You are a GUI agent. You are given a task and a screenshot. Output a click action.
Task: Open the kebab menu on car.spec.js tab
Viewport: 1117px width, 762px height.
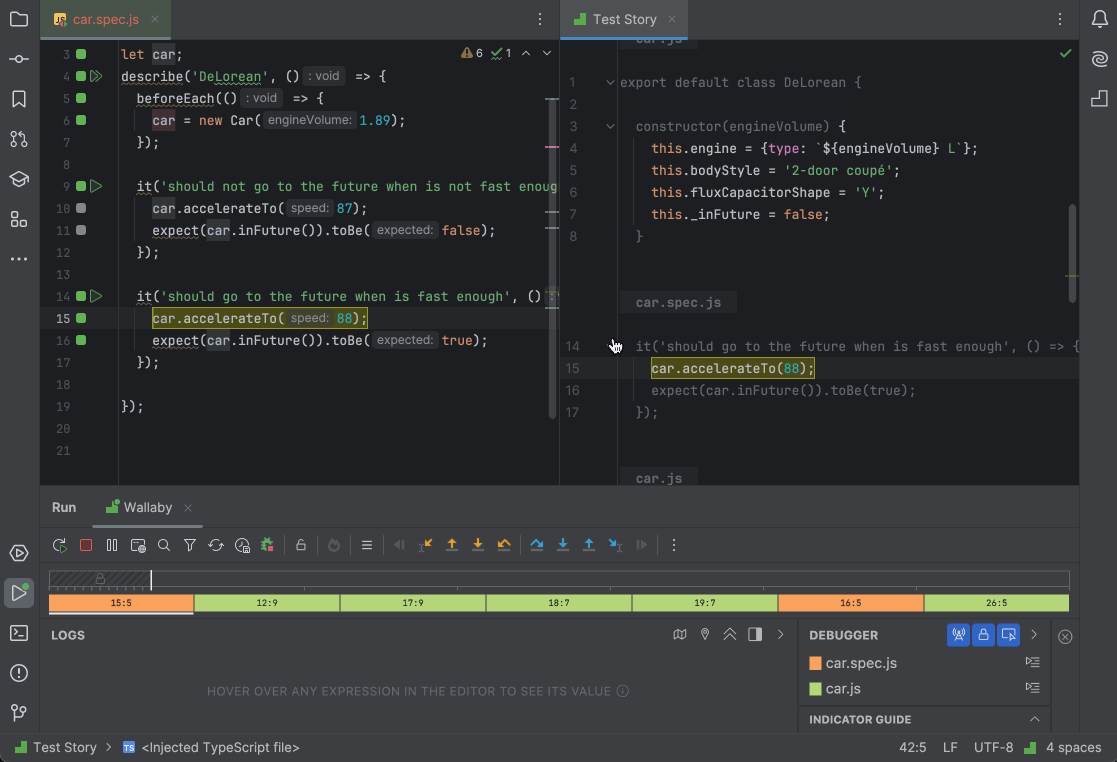pyautogui.click(x=540, y=19)
